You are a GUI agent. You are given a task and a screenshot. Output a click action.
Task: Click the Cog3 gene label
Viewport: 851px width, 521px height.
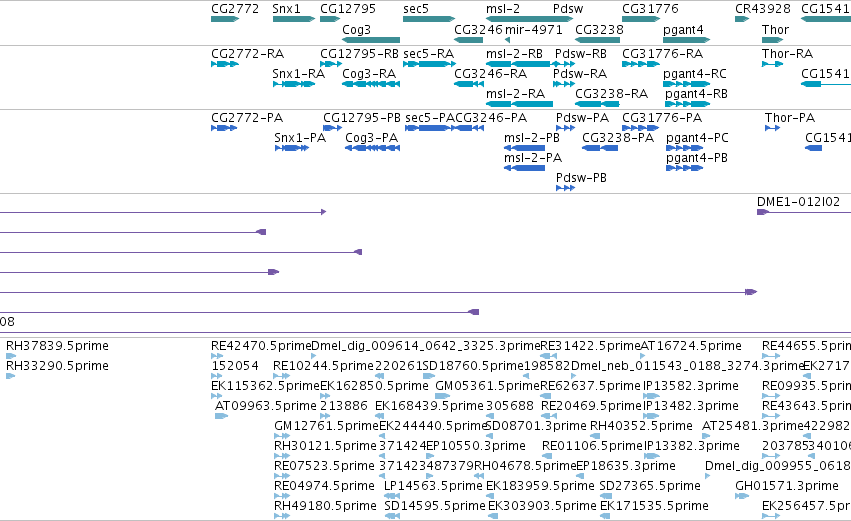[x=356, y=29]
